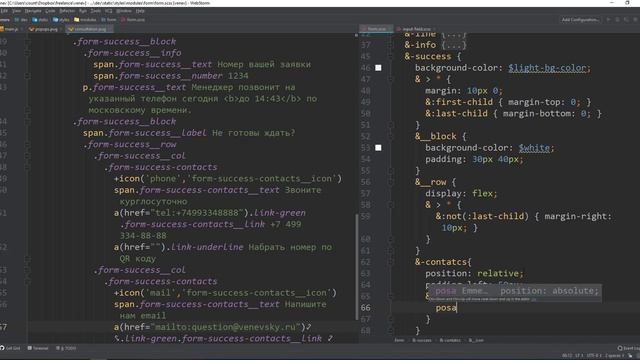Click the cursor position status bar entry
This screenshot has width=640, height=360.
point(567,356)
